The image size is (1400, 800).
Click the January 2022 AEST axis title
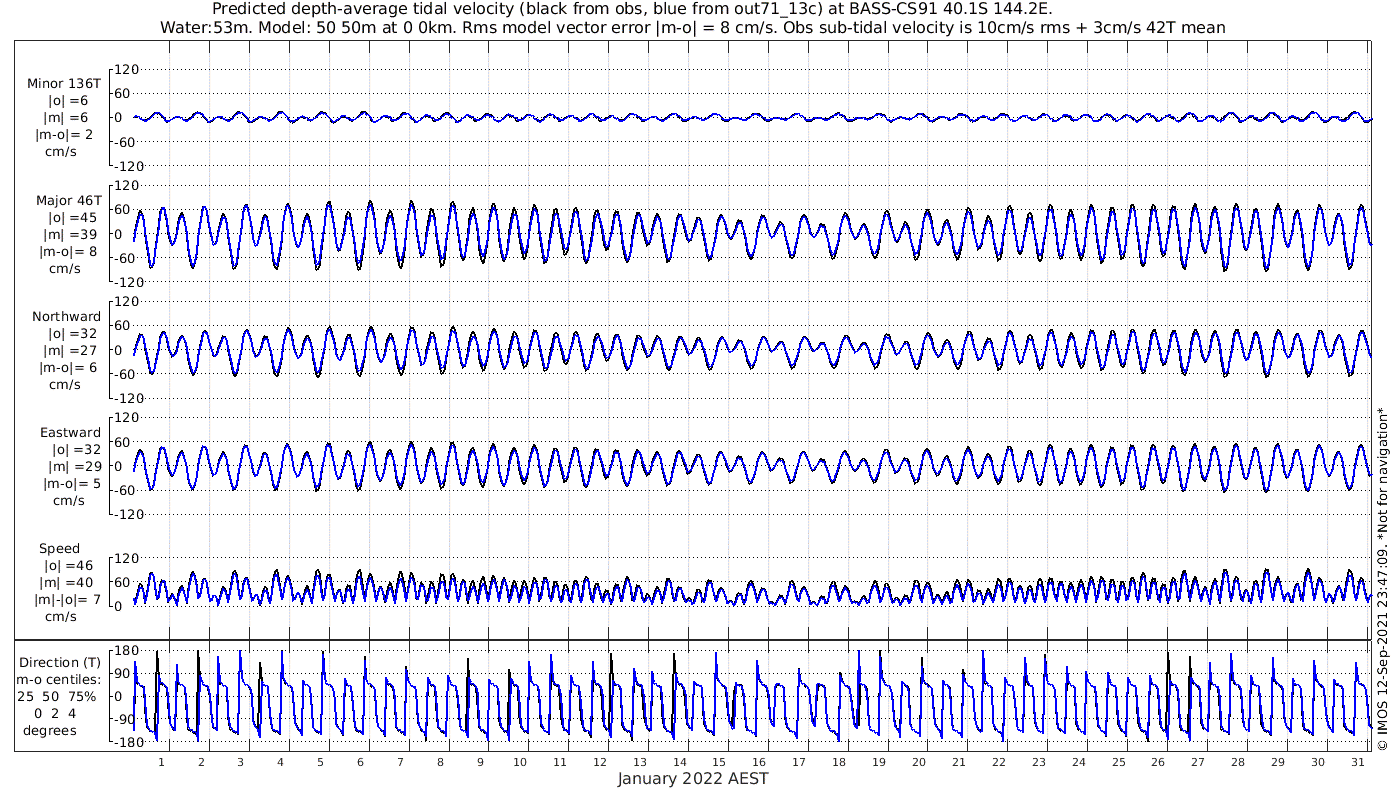692,779
